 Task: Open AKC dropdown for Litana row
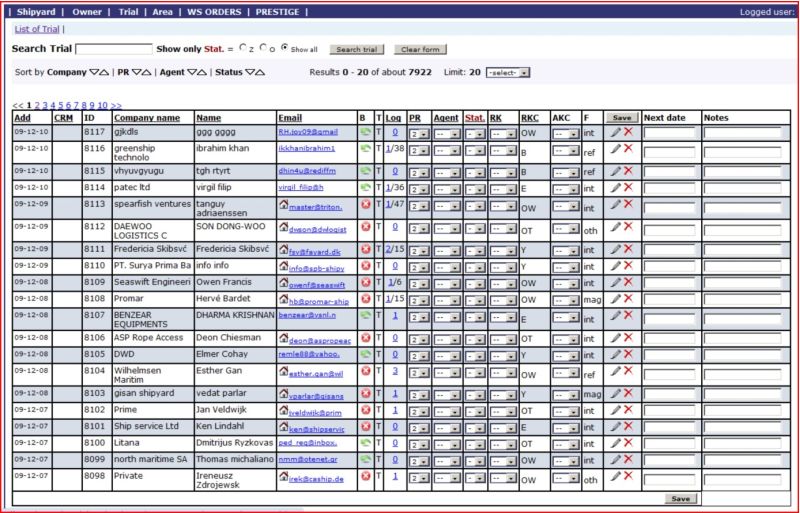[x=565, y=445]
